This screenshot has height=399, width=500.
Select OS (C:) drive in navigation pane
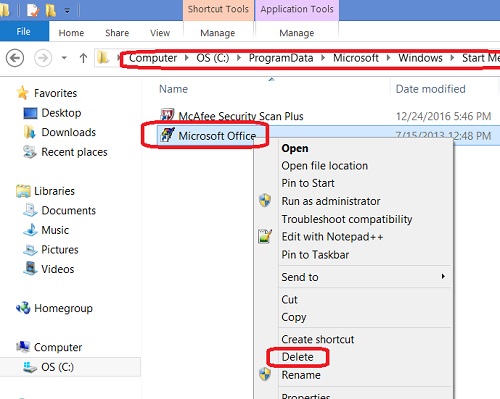[x=57, y=367]
